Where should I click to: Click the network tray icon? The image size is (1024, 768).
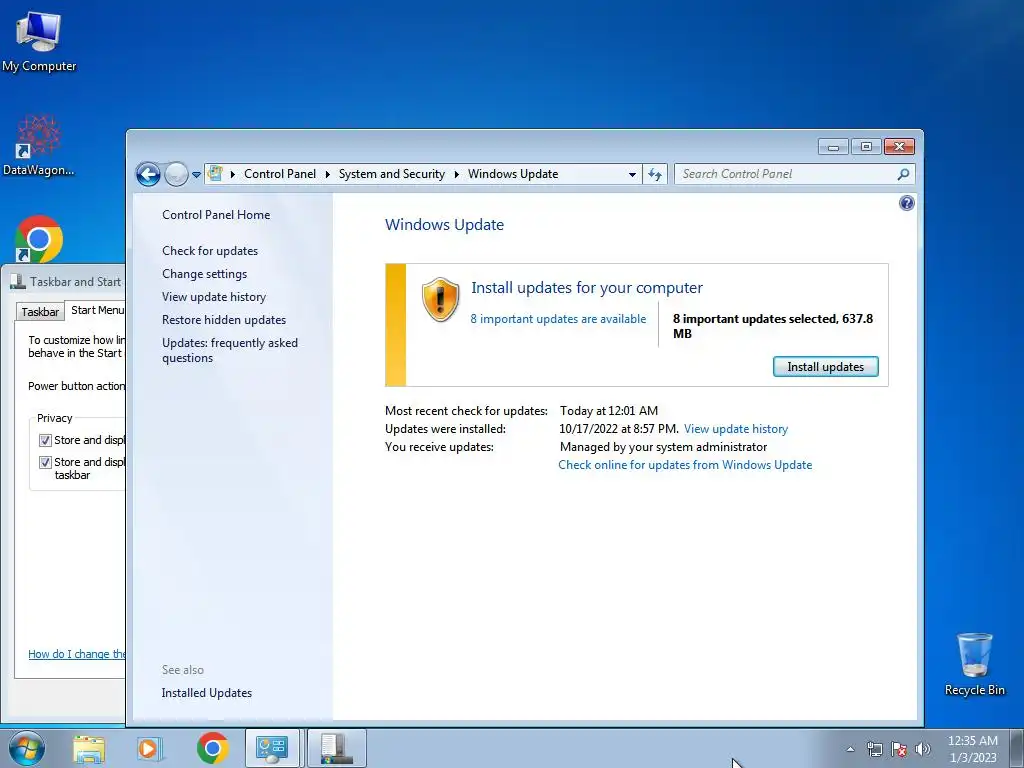tap(874, 749)
